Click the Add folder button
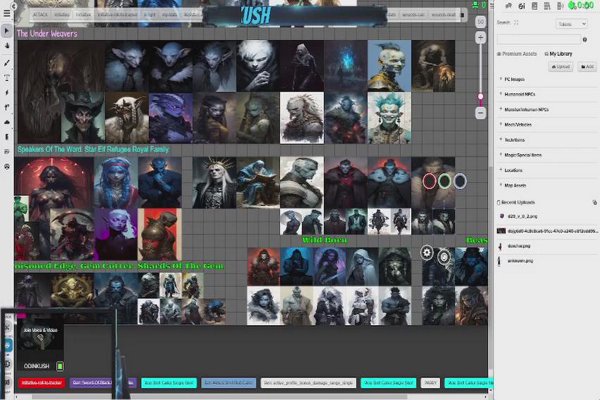This screenshot has width=600, height=400. click(587, 67)
